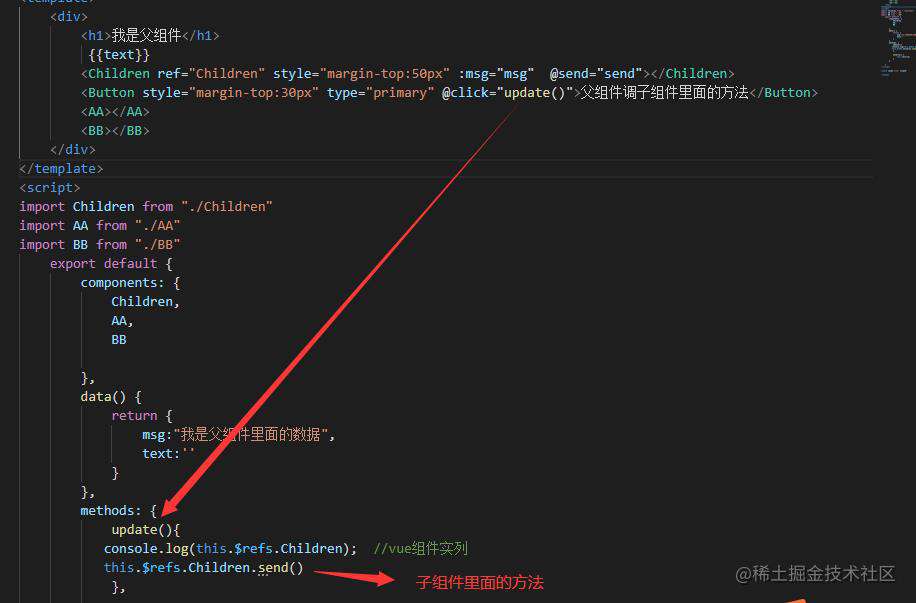
Task: Click the "return {" line
Action: 142,415
